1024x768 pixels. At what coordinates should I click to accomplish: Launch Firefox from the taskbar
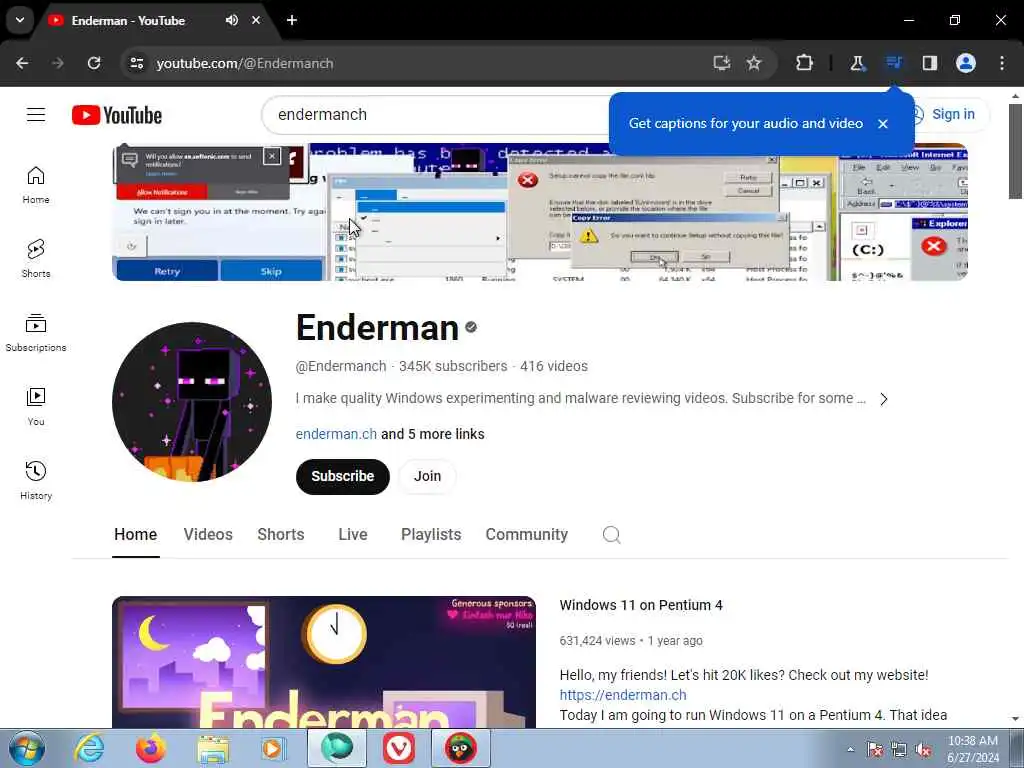tap(151, 748)
